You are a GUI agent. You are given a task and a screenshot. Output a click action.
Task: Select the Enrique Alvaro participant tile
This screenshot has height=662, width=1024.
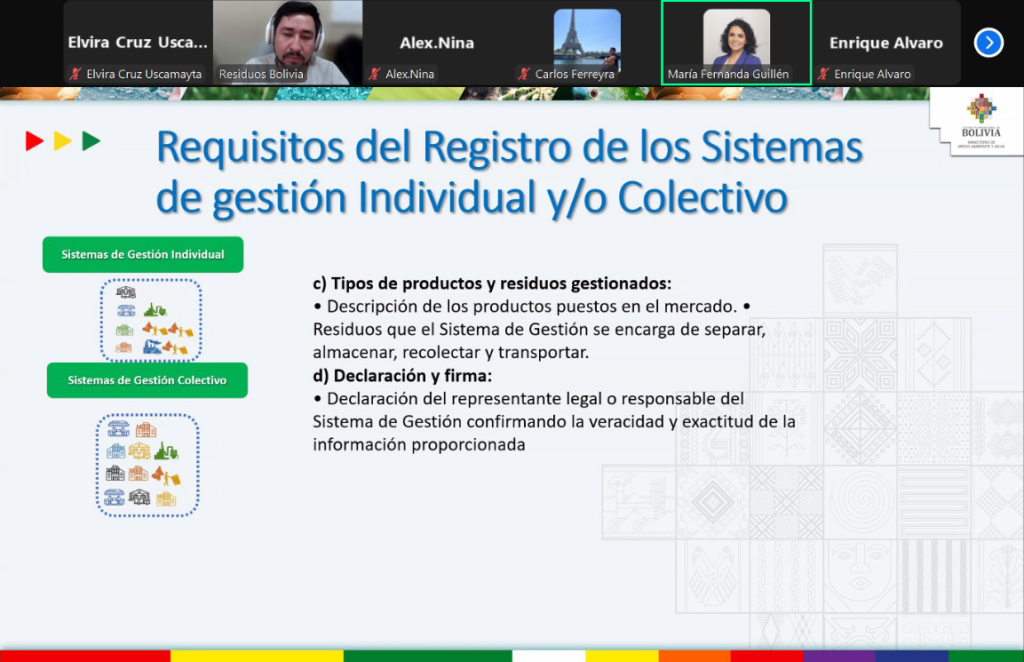coord(886,42)
